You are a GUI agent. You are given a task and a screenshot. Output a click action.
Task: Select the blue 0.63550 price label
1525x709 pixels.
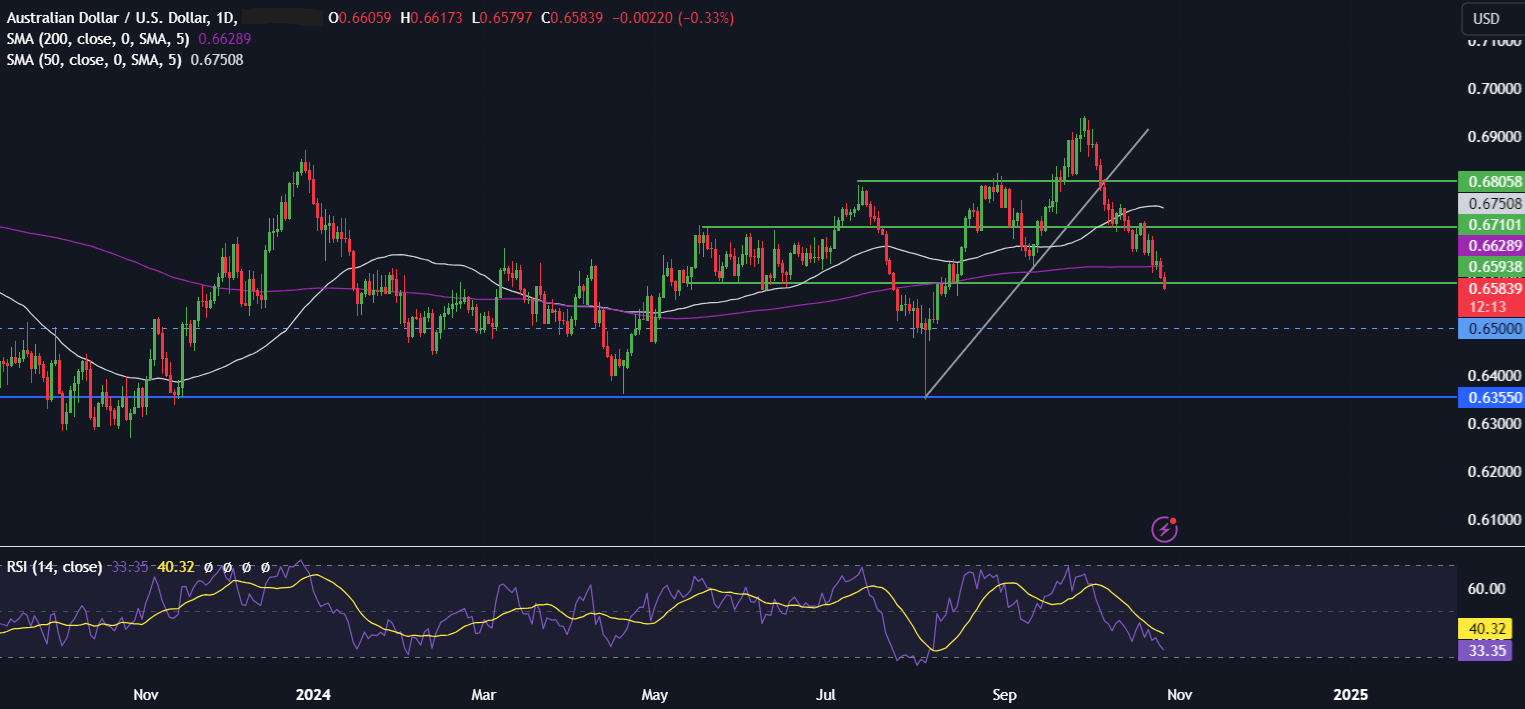tap(1491, 397)
